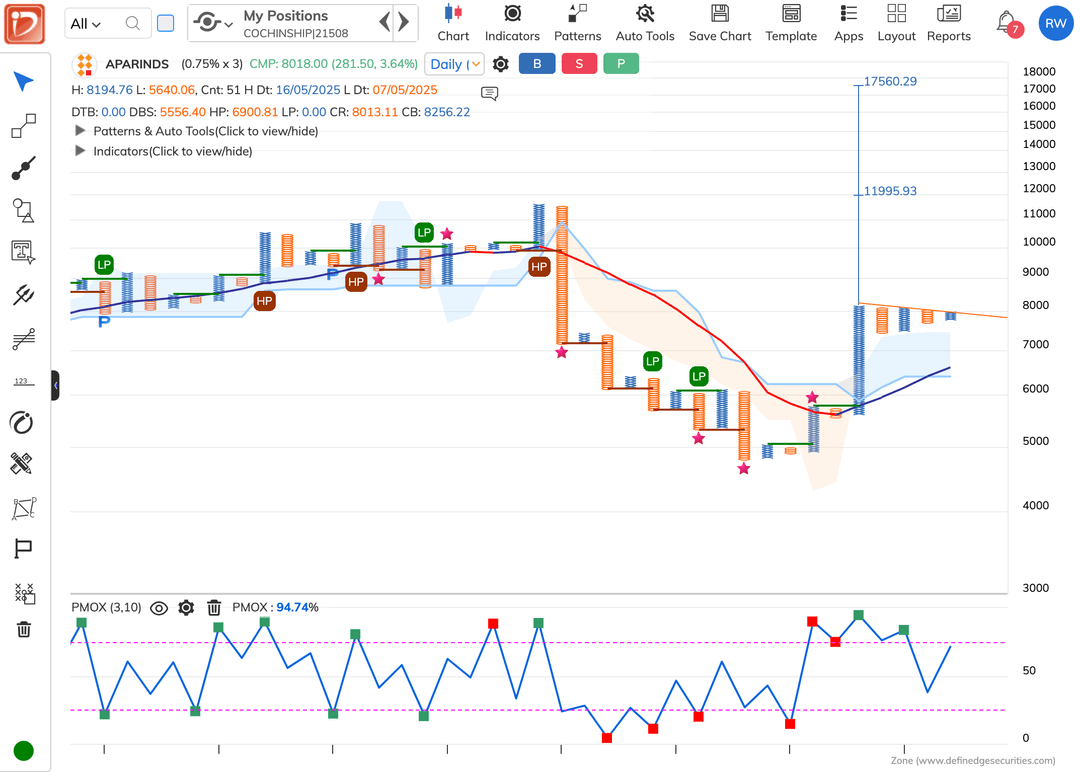Open the notifications bell

click(x=1007, y=23)
